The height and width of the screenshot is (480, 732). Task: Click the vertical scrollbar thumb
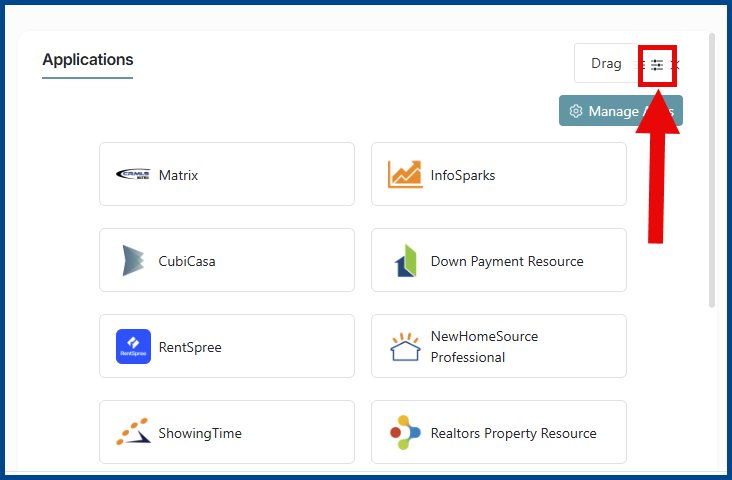712,170
